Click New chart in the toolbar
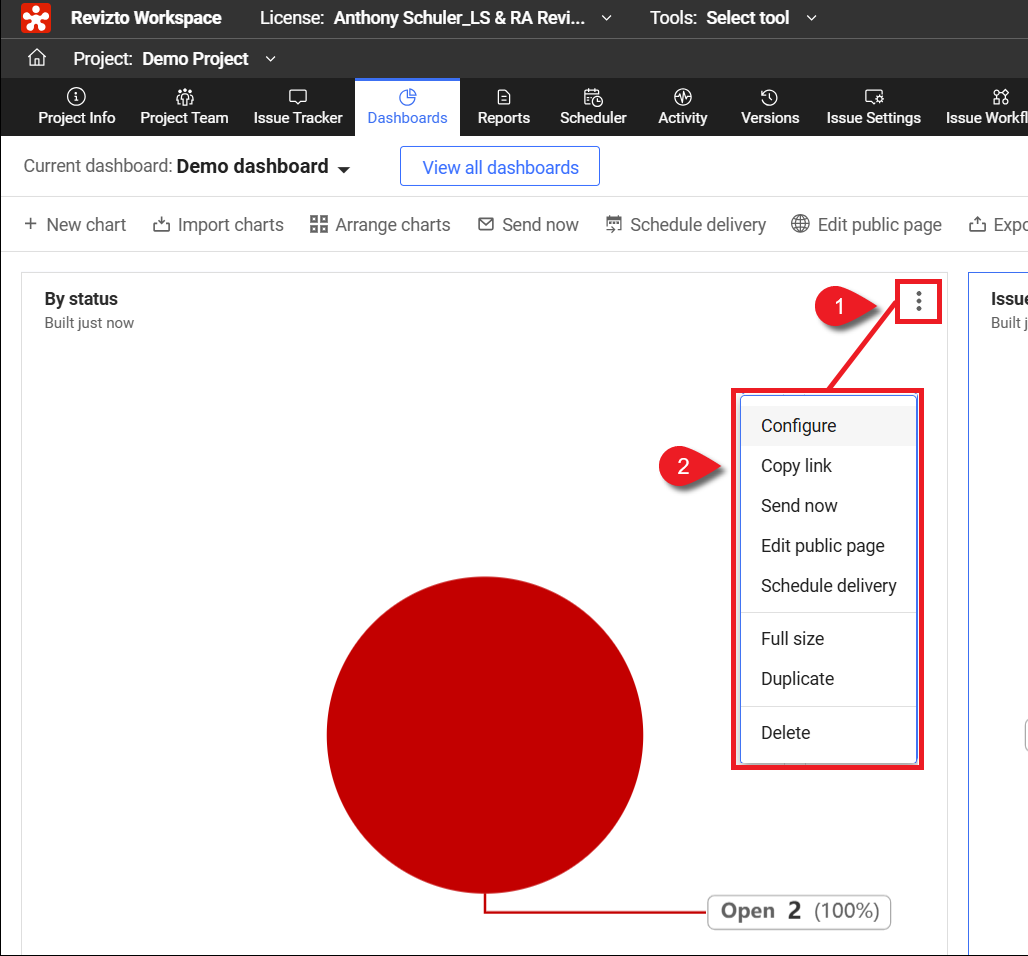The width and height of the screenshot is (1028, 956). (75, 225)
